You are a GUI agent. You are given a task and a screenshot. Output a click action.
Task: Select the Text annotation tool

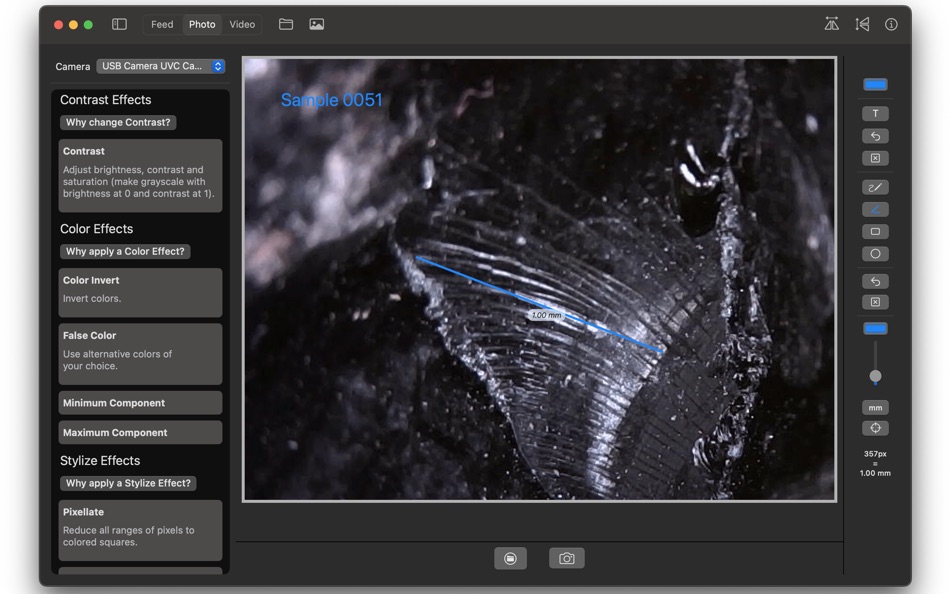pyautogui.click(x=875, y=113)
